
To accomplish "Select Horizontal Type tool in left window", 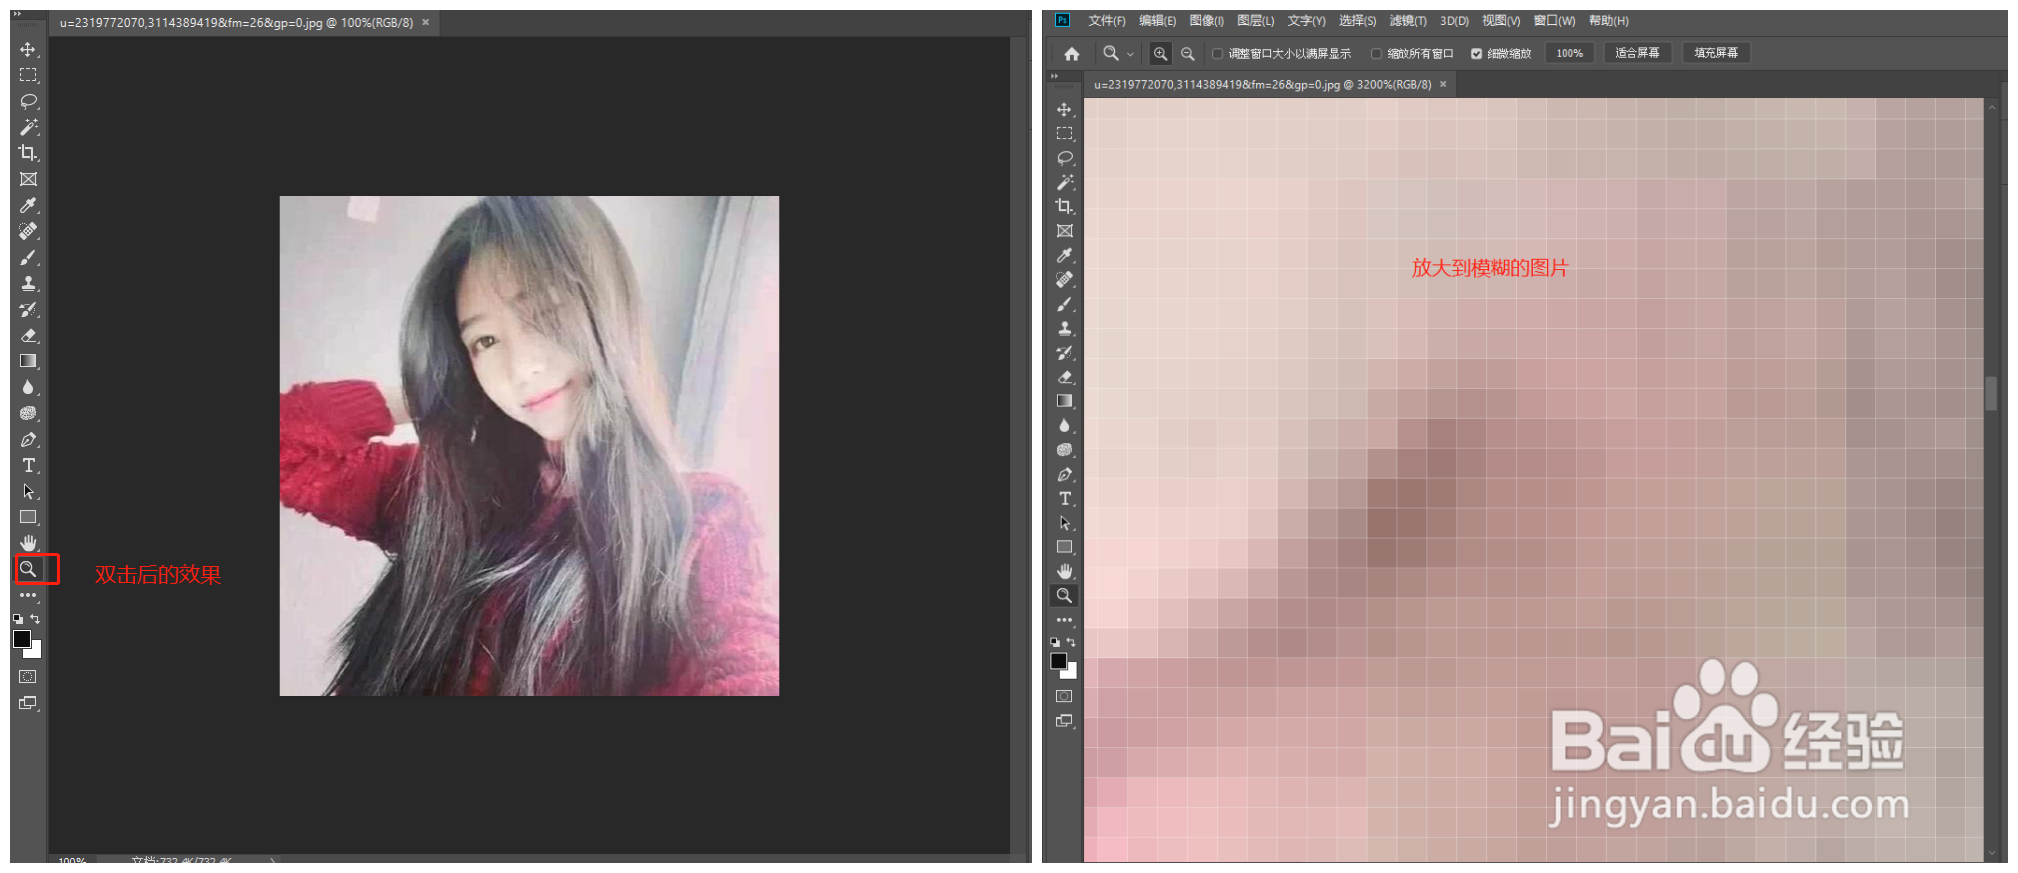I will click(x=28, y=465).
